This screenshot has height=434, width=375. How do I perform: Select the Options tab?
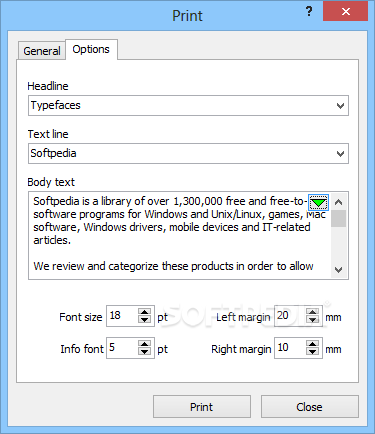tap(91, 49)
